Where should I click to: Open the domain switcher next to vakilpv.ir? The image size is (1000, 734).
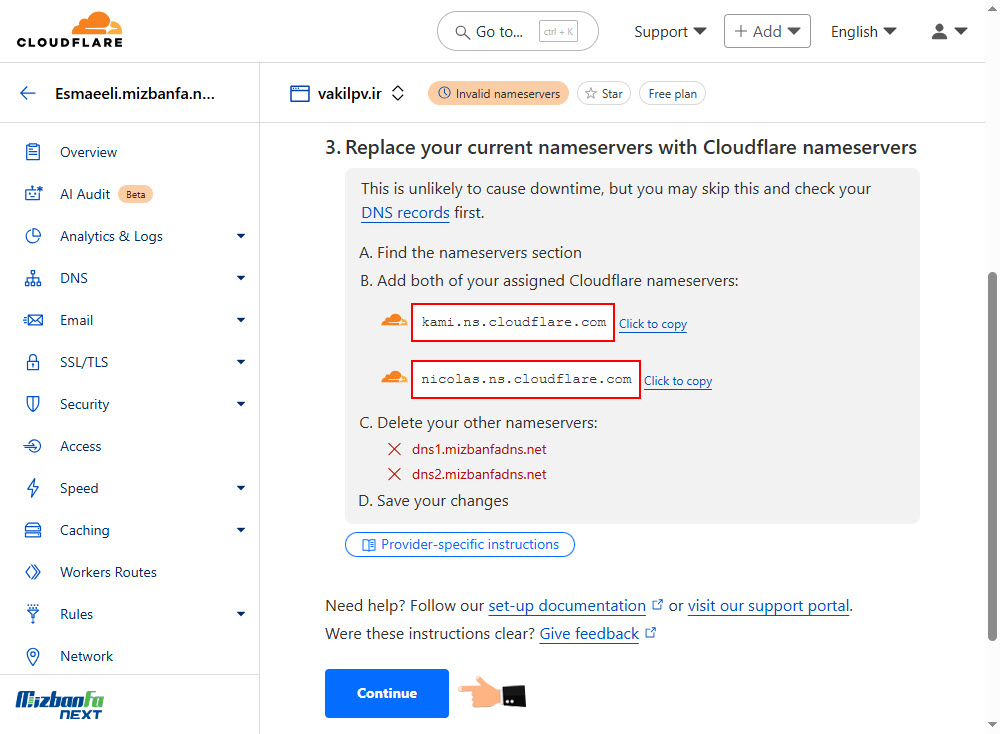click(x=398, y=94)
